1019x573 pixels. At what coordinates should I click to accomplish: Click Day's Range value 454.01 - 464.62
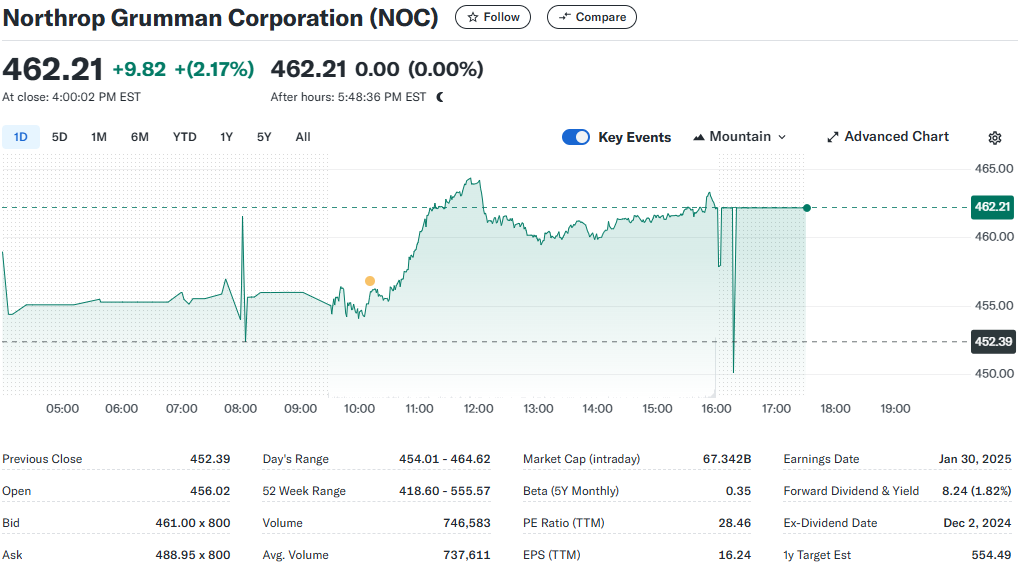coord(445,459)
